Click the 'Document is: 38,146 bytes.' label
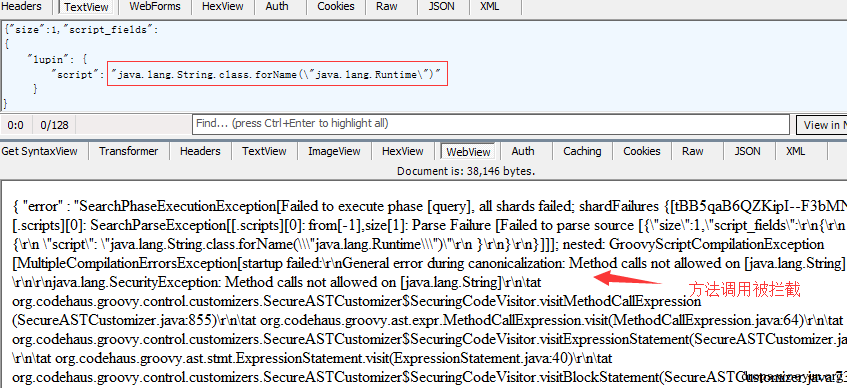The width and height of the screenshot is (847, 388). click(466, 171)
